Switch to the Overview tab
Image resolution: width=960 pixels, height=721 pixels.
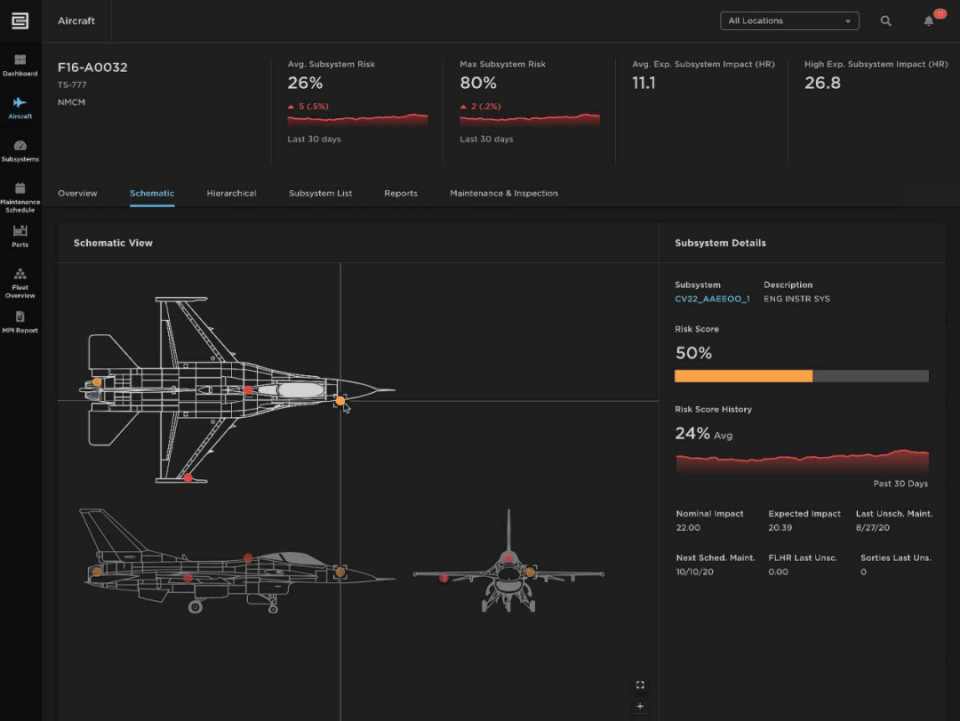click(x=77, y=193)
